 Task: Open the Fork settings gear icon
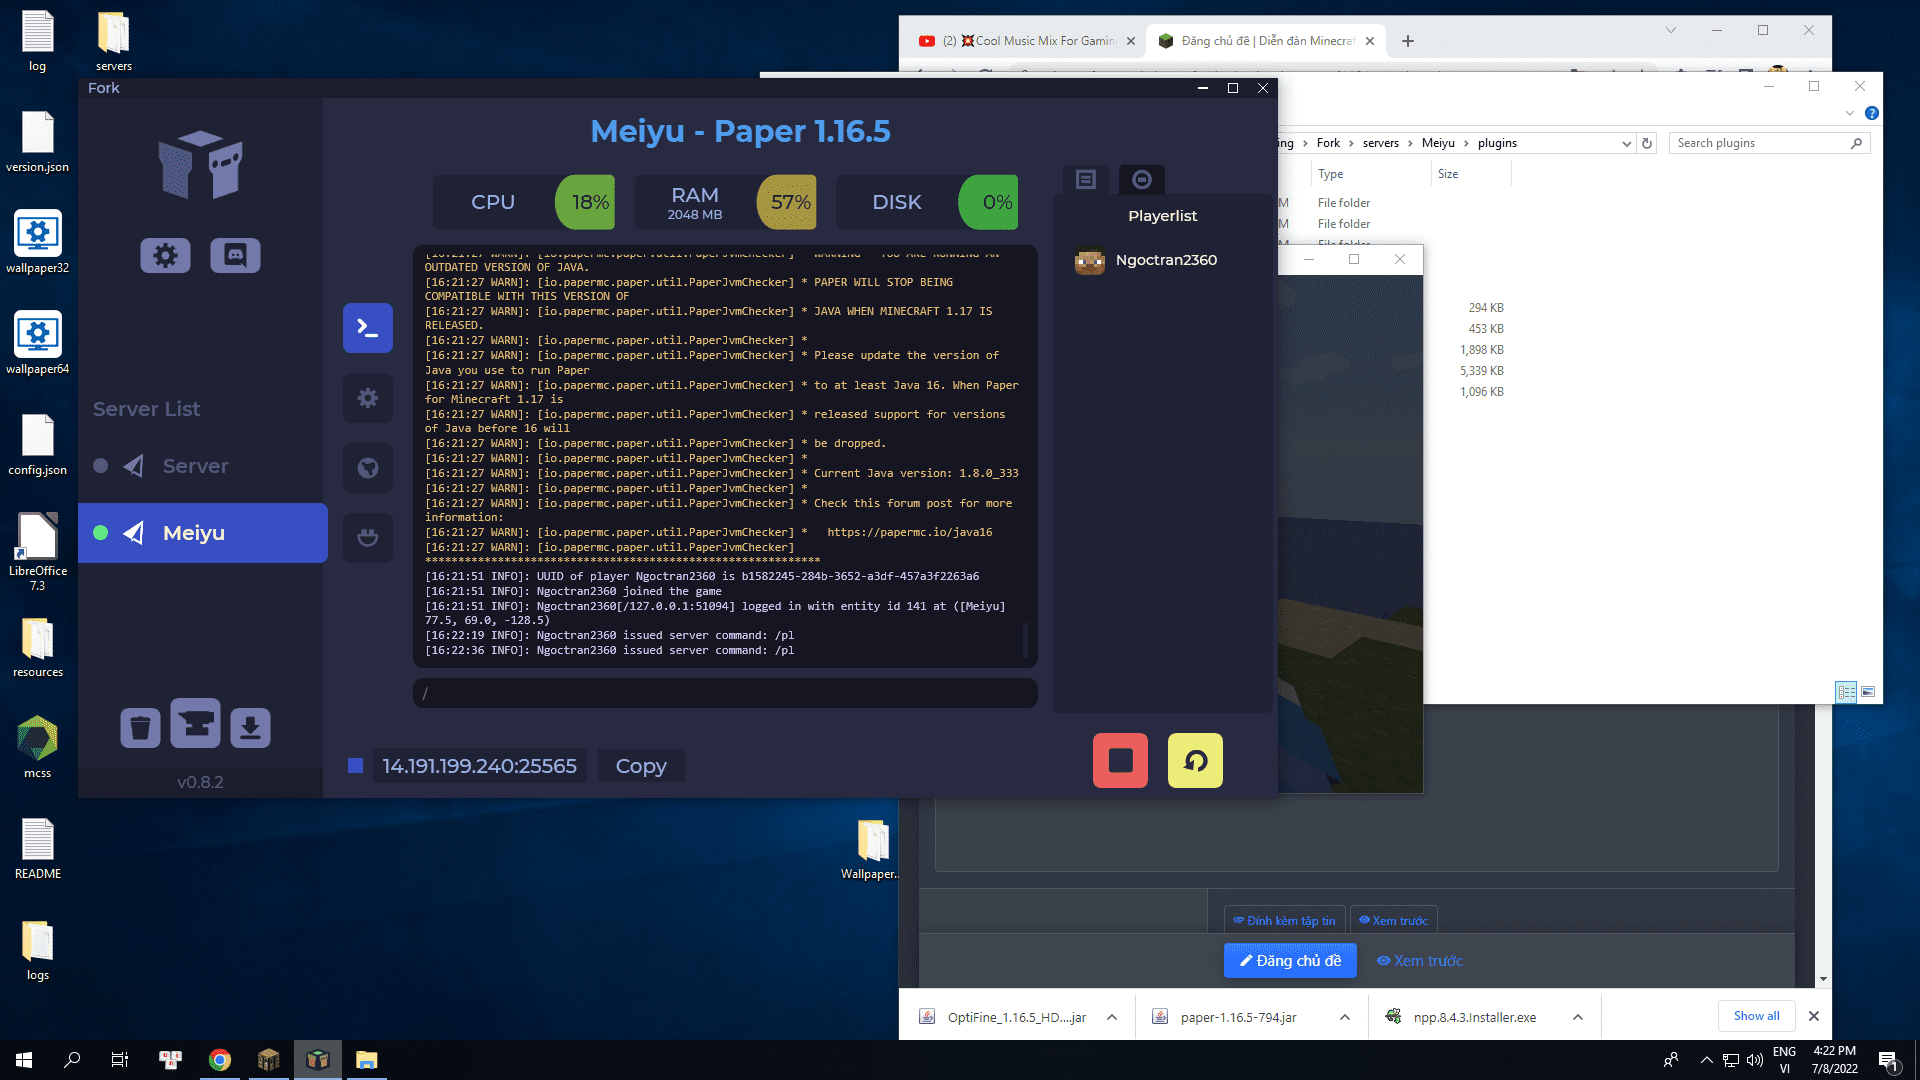pos(165,256)
